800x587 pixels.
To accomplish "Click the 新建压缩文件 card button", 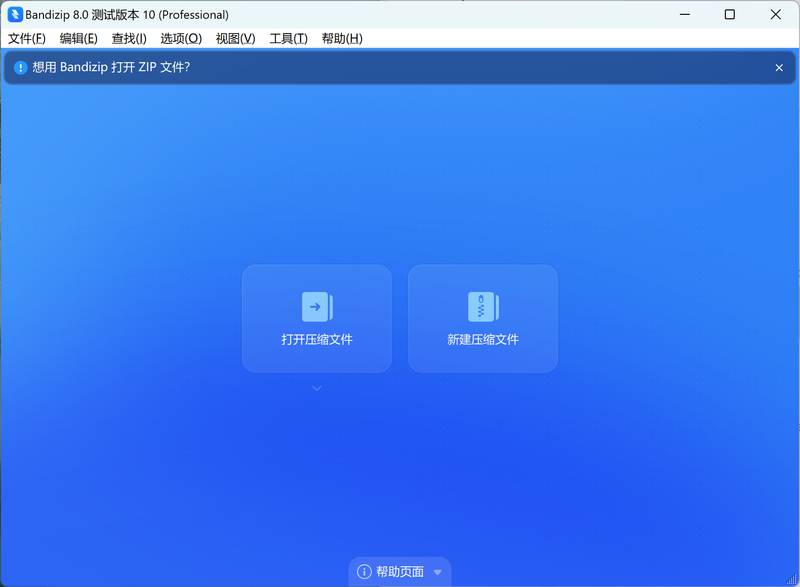I will [483, 319].
